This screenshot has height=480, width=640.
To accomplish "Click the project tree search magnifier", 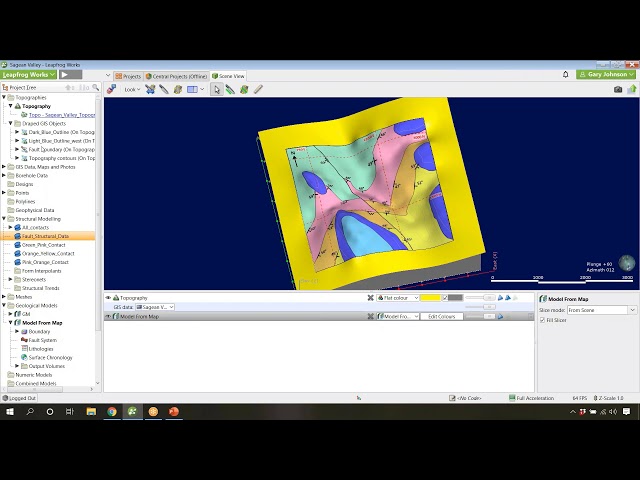I will [x=96, y=87].
